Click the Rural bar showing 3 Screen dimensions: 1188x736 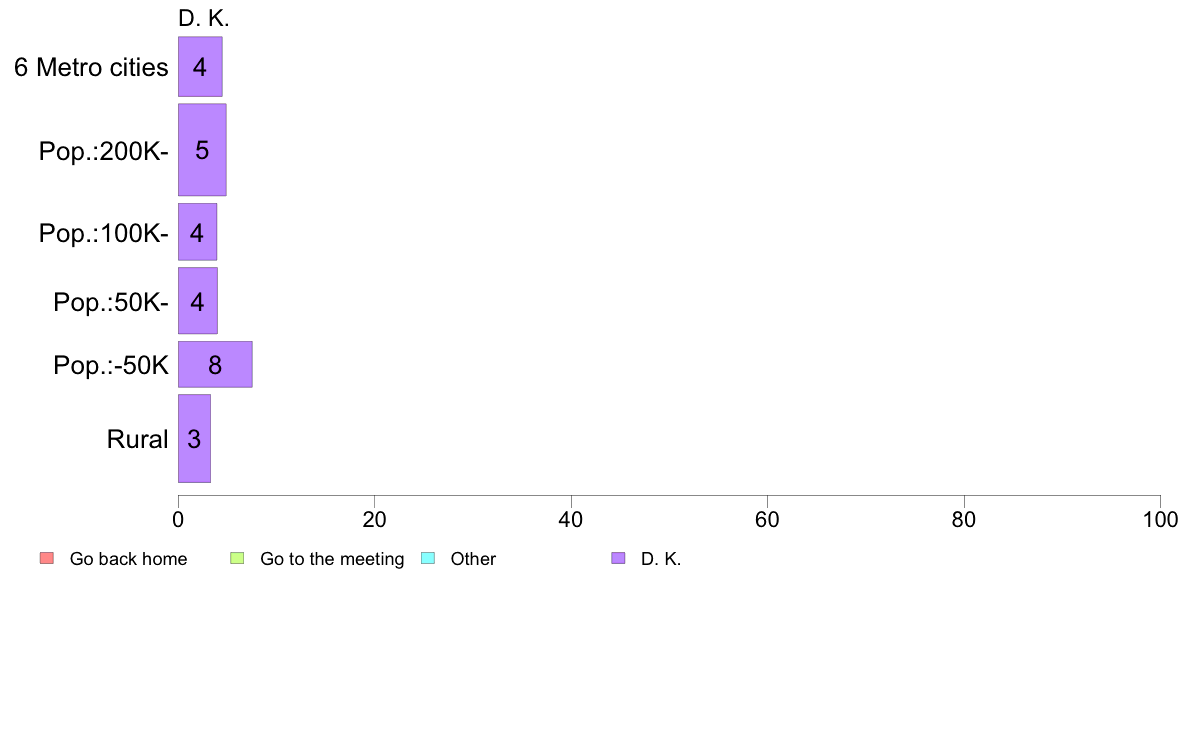pos(194,439)
